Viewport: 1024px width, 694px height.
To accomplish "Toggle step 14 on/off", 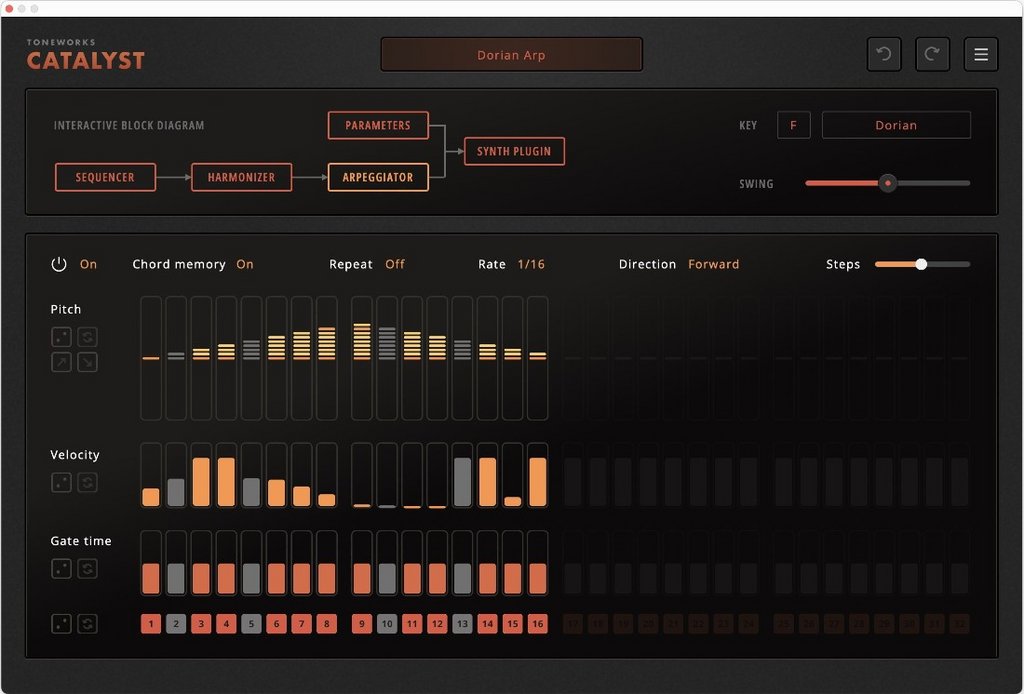I will tap(487, 623).
